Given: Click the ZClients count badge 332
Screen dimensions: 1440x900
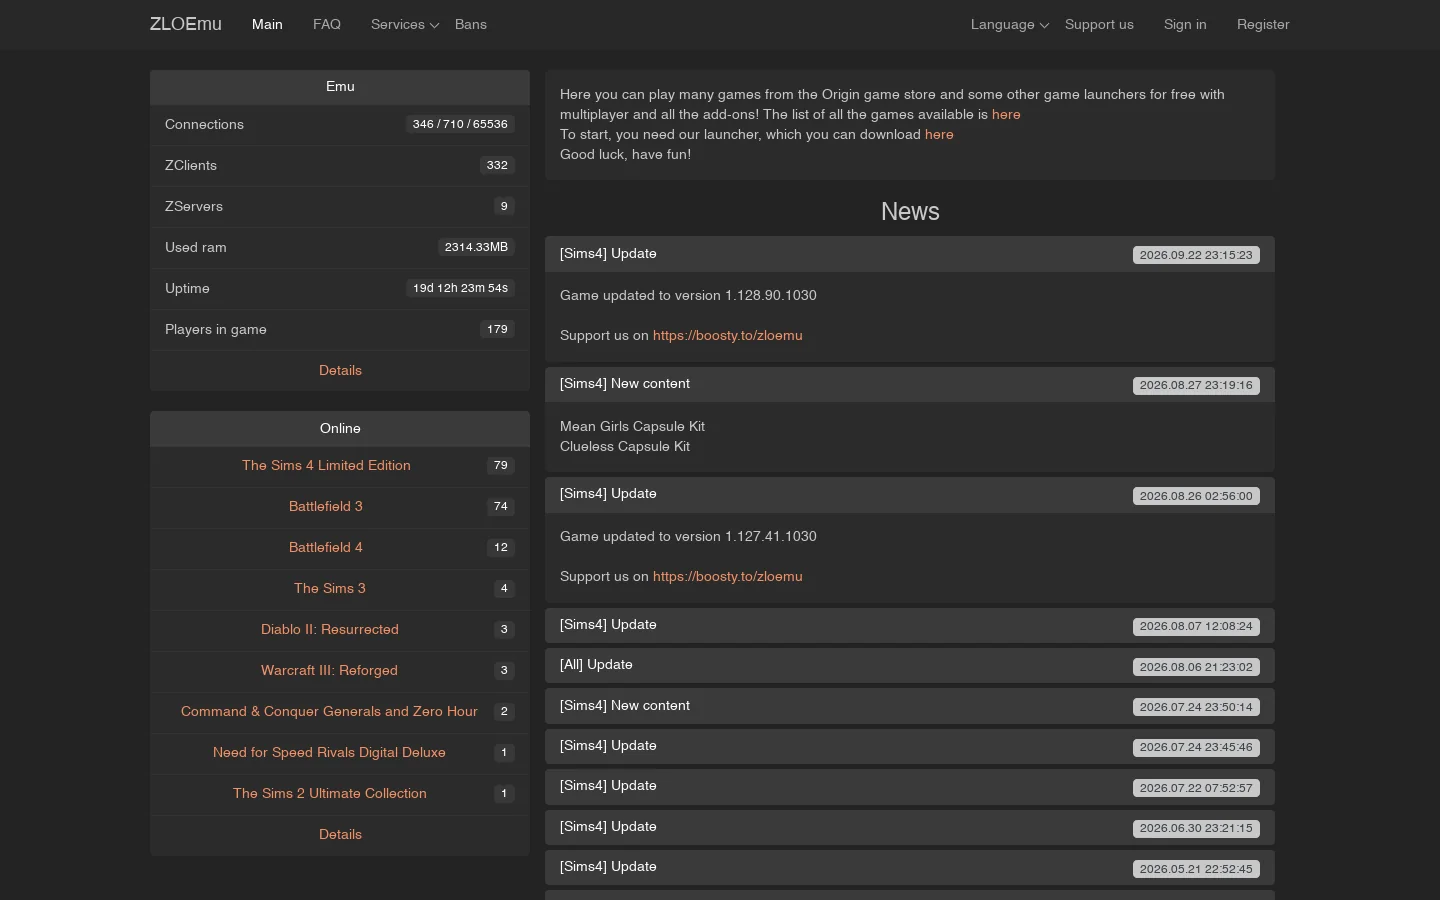Looking at the screenshot, I should 497,165.
